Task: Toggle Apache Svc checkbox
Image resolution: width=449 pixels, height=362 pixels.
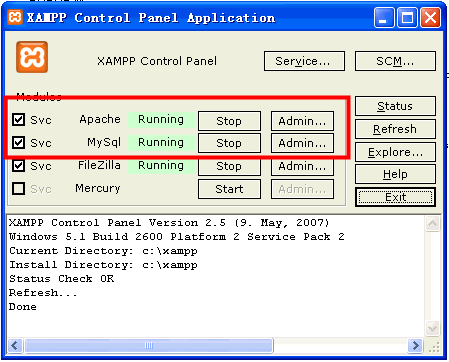Action: [x=18, y=119]
